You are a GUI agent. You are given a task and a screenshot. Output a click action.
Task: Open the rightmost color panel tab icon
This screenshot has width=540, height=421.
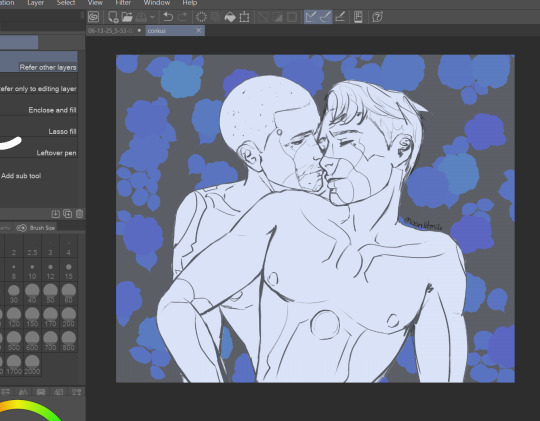[x=77, y=392]
